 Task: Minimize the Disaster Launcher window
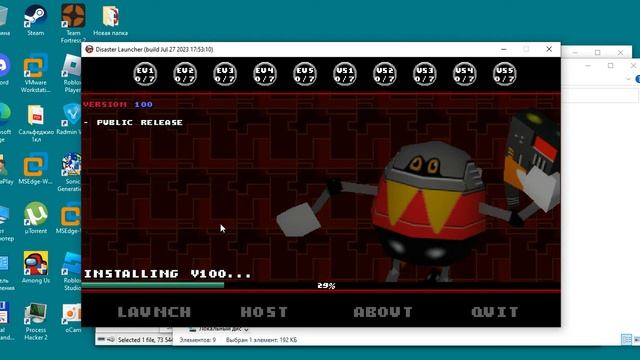point(504,49)
